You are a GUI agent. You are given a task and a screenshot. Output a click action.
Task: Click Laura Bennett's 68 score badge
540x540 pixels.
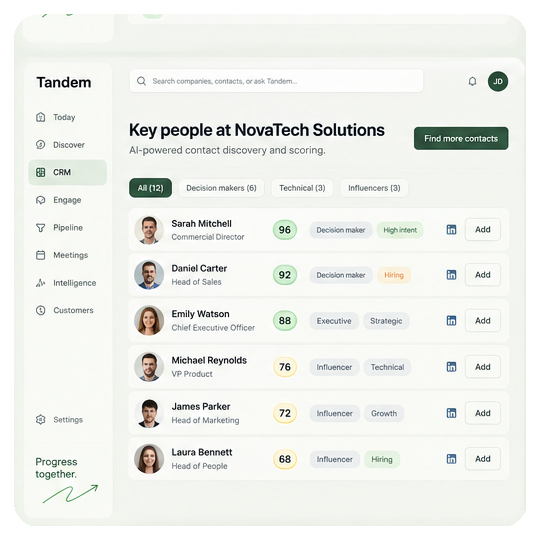click(x=285, y=459)
